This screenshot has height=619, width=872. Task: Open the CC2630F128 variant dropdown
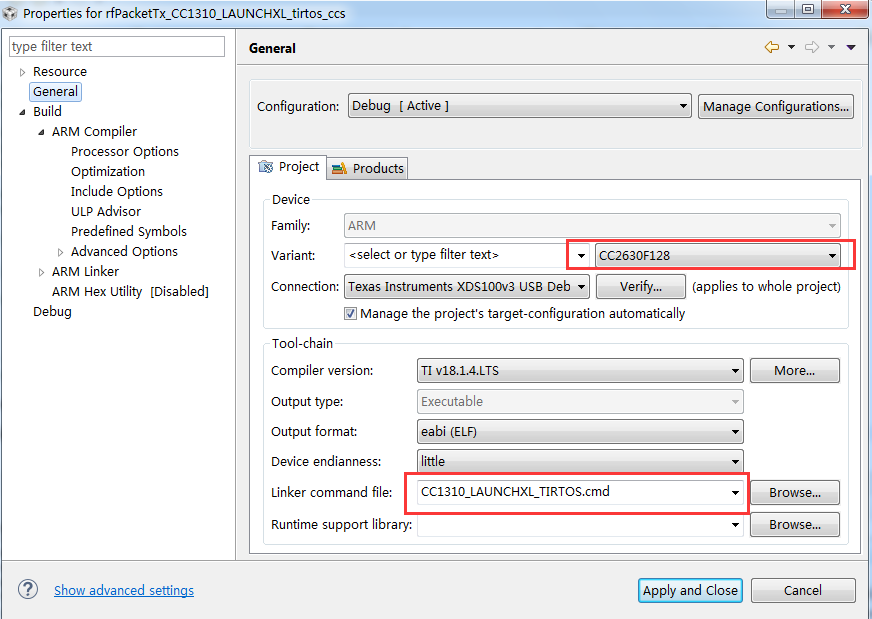[717, 256]
